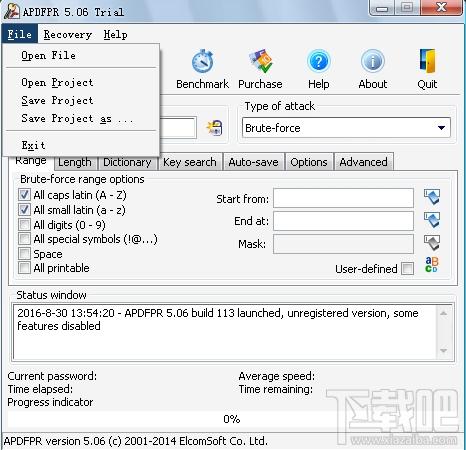Switch to the Options tab
Image resolution: width=466 pixels, height=450 pixels.
309,162
